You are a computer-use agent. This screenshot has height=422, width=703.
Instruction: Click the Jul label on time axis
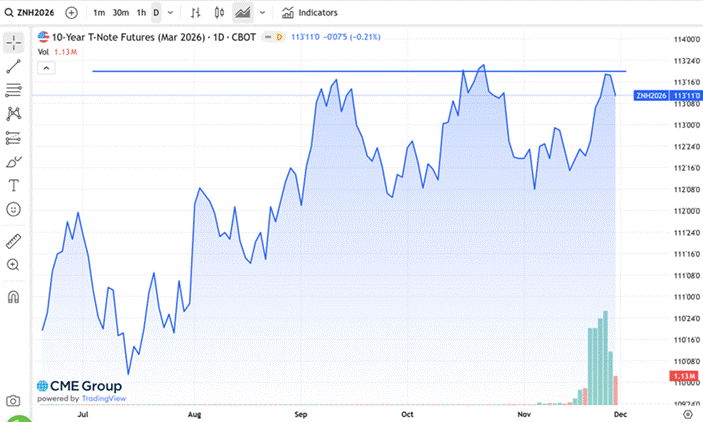point(83,414)
